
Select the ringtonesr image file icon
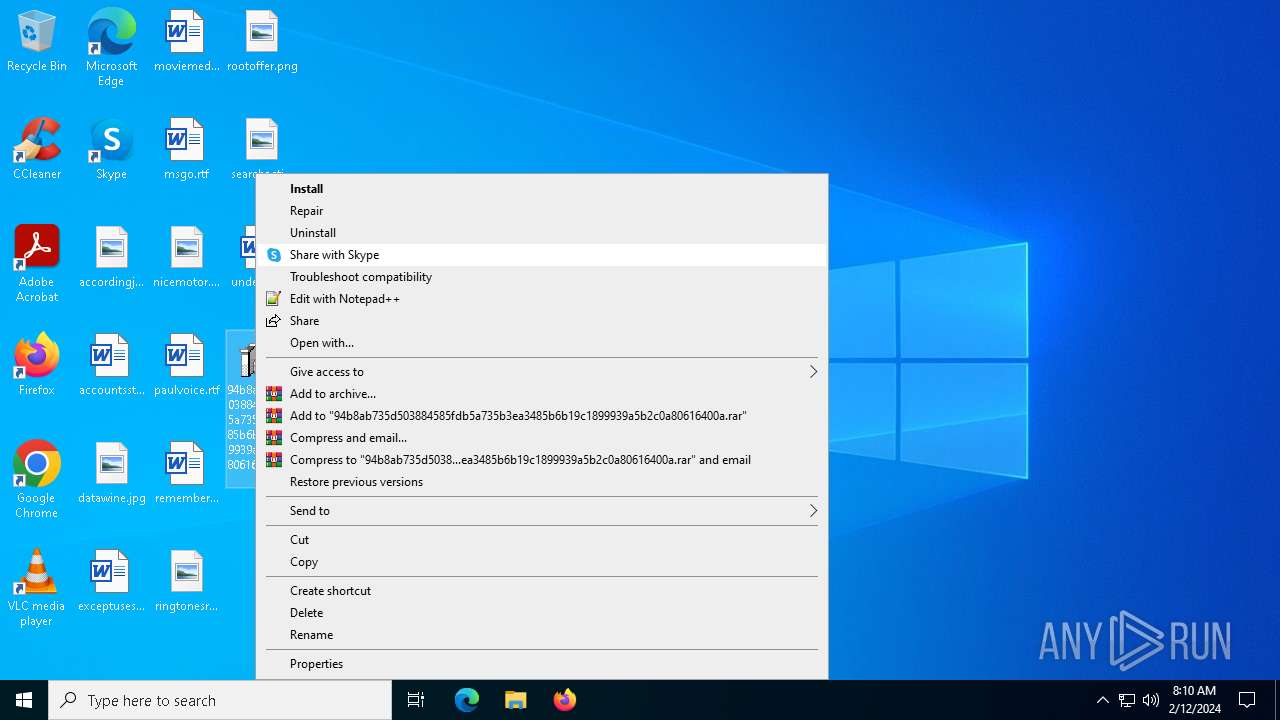pyautogui.click(x=186, y=582)
